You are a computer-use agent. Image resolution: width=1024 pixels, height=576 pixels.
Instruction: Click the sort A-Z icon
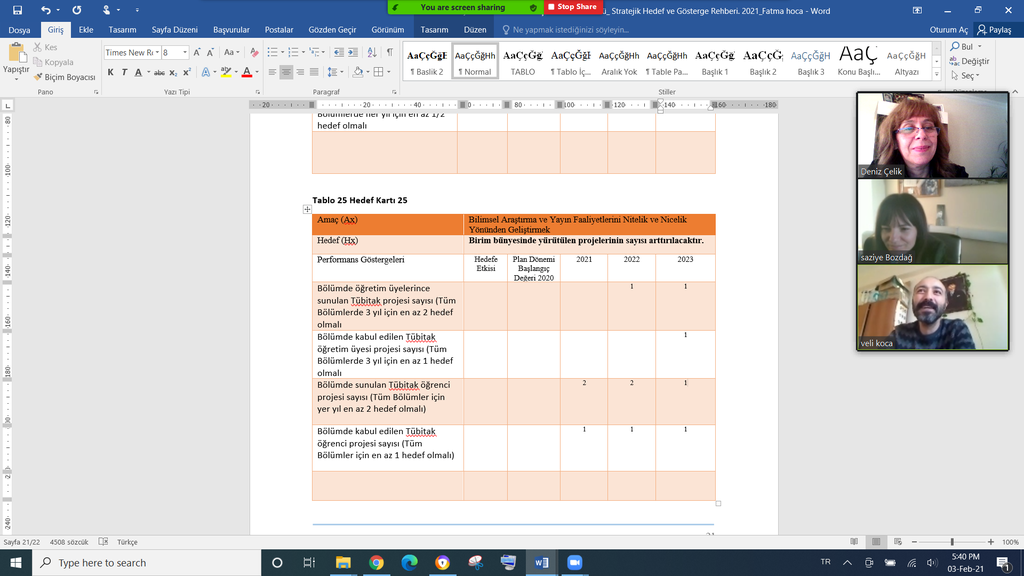click(x=370, y=52)
